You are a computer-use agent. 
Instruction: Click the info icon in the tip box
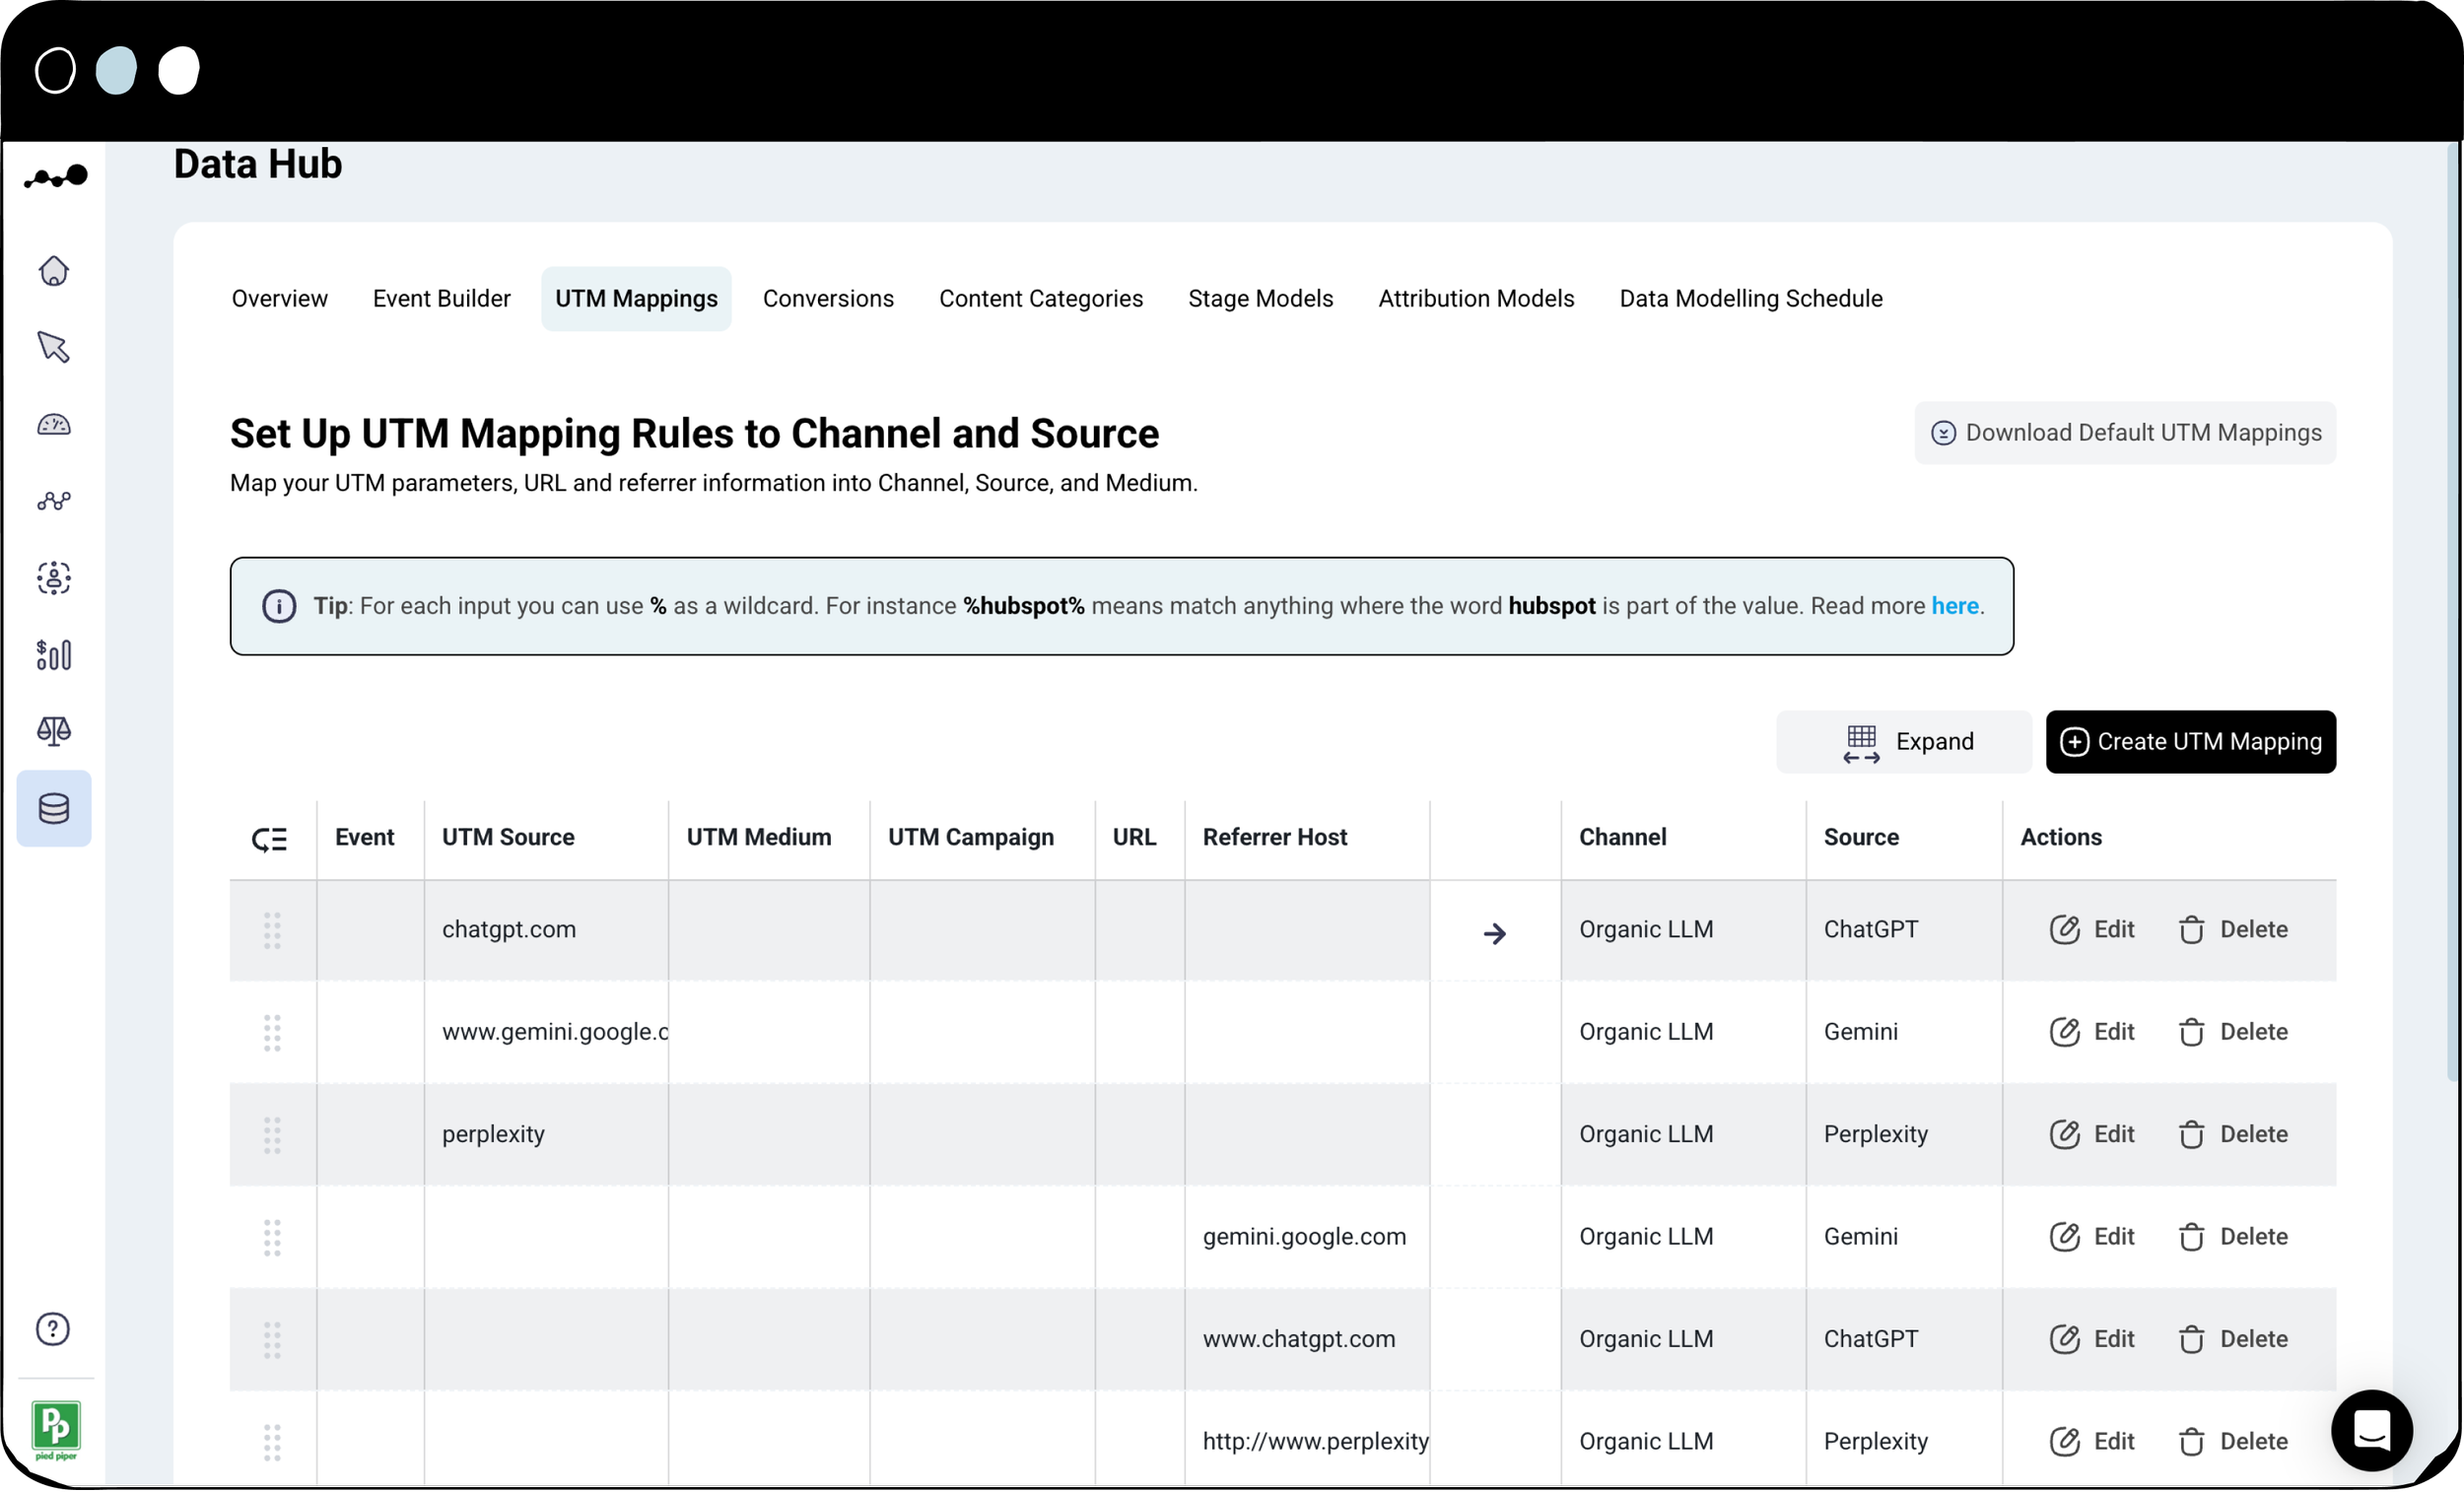279,607
